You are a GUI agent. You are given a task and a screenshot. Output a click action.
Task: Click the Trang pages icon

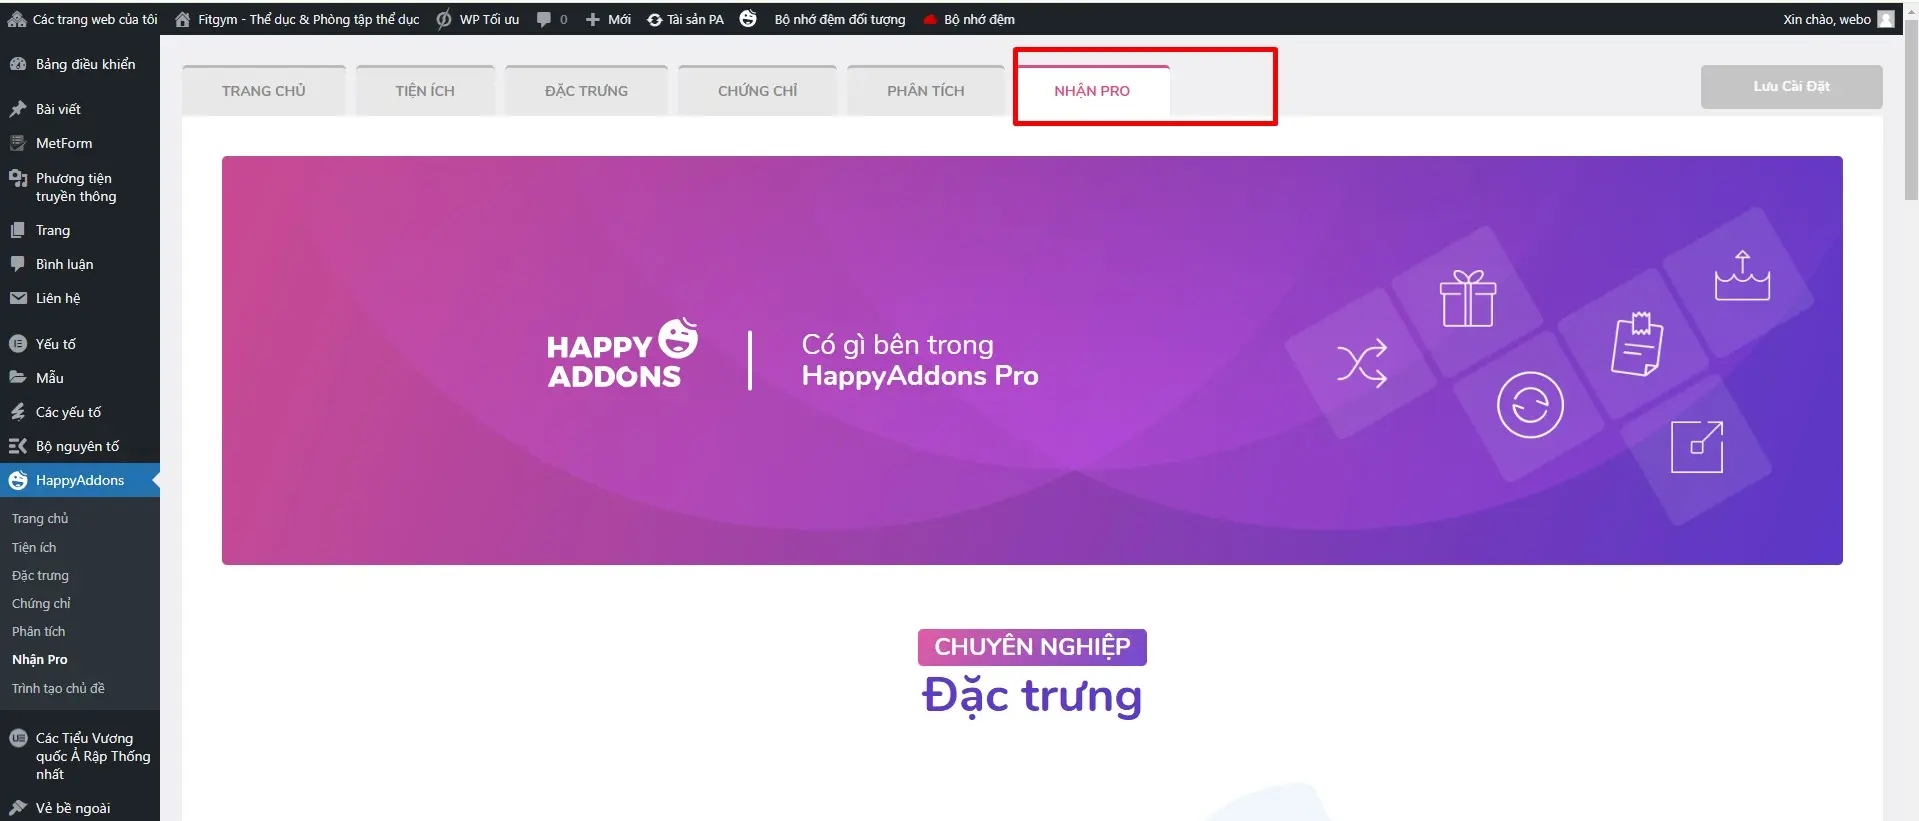click(18, 230)
